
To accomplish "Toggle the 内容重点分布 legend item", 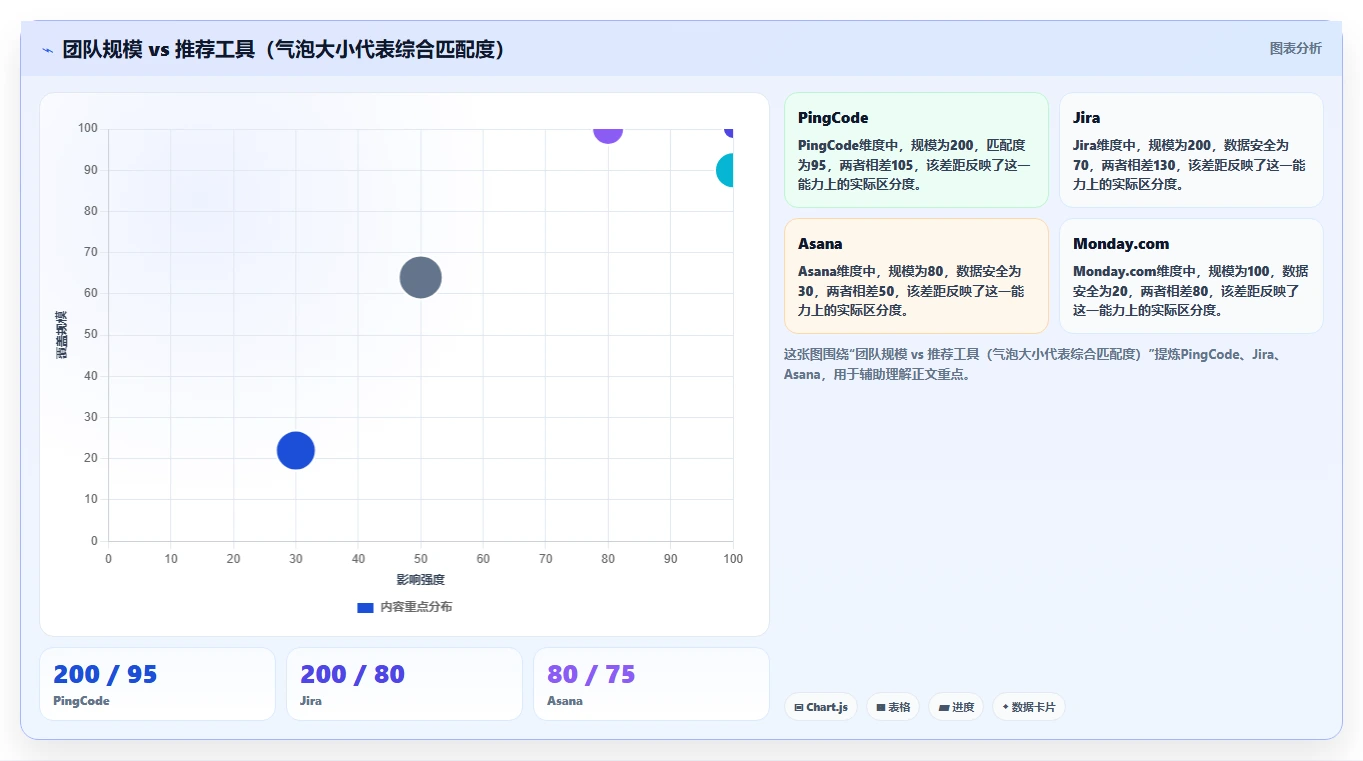I will pos(404,607).
